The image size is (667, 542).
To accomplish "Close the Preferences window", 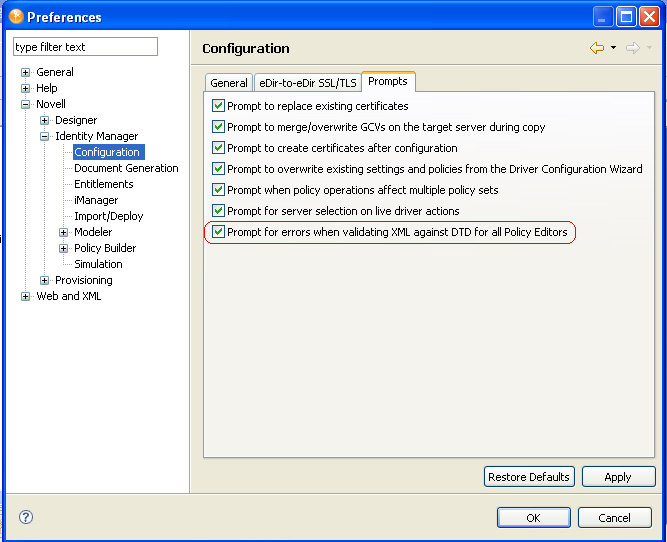I will pos(650,17).
